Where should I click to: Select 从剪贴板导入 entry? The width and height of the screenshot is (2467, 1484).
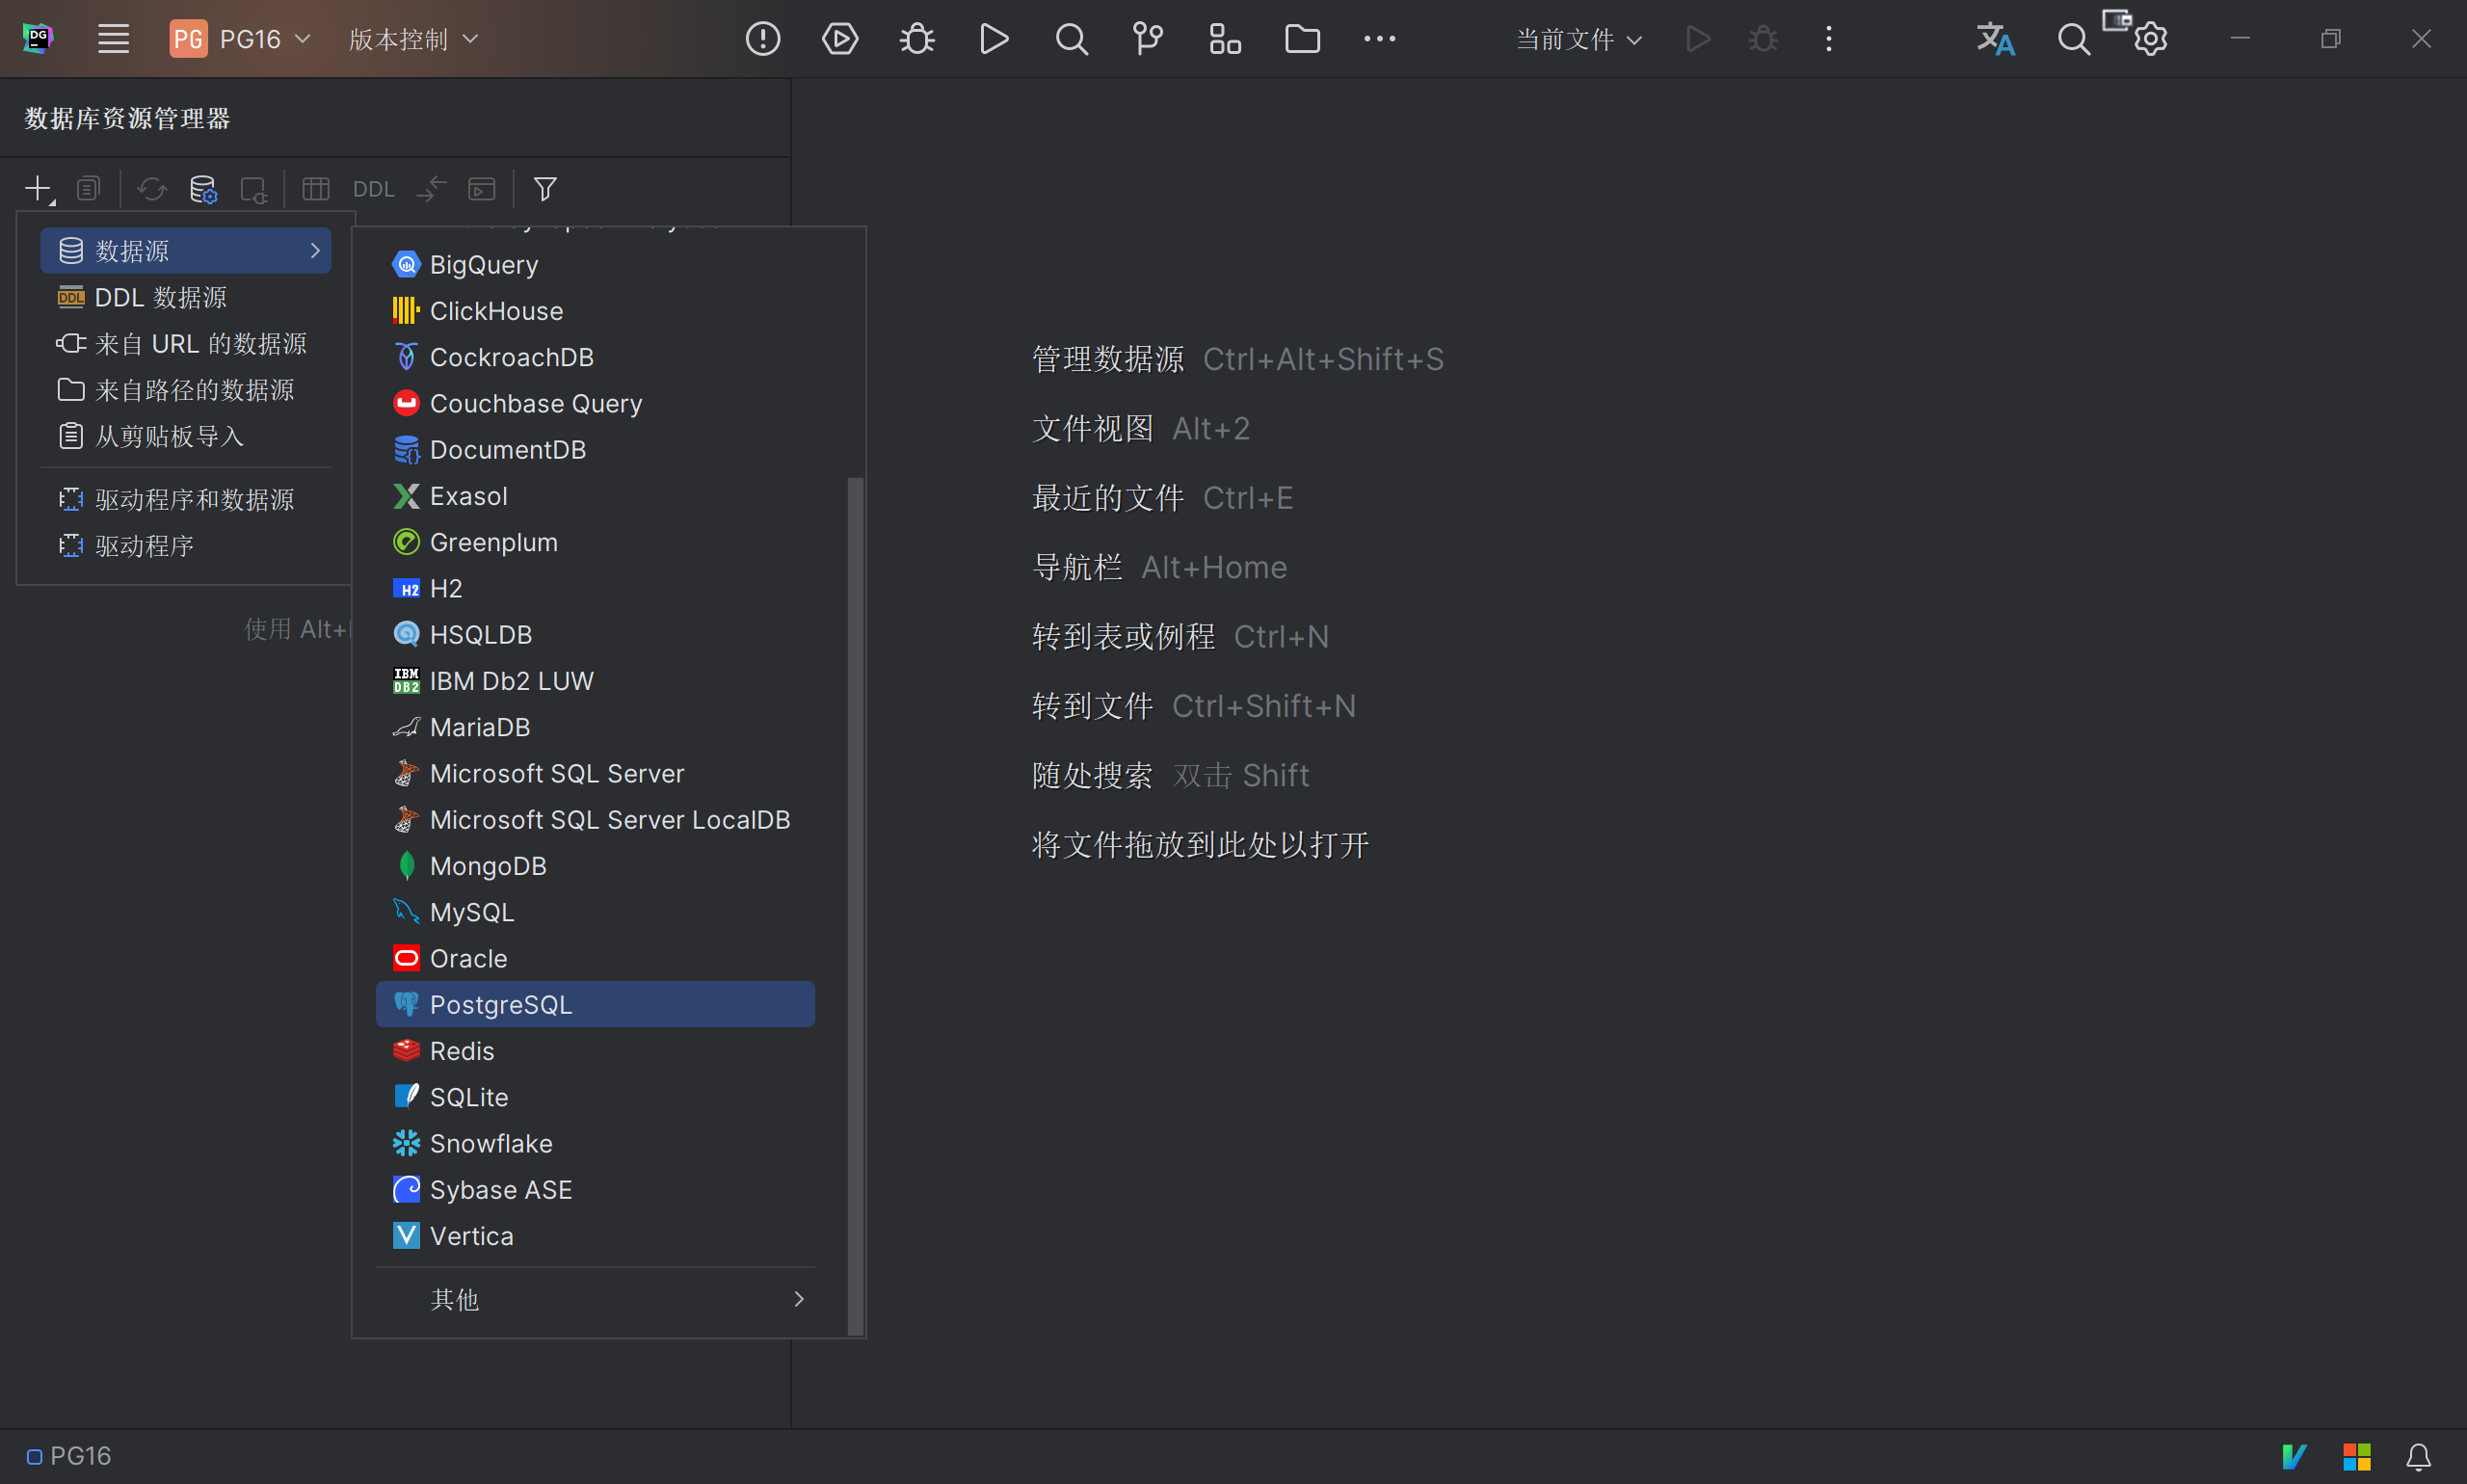point(185,436)
